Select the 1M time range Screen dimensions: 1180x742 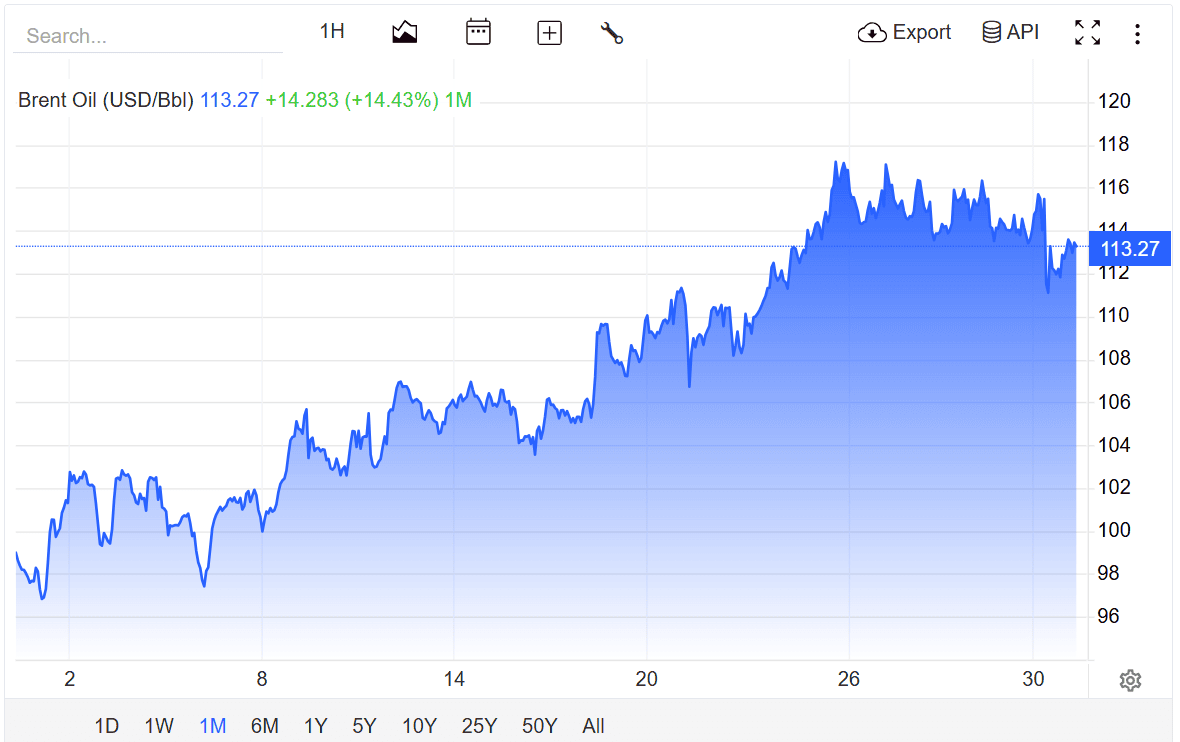pyautogui.click(x=212, y=726)
